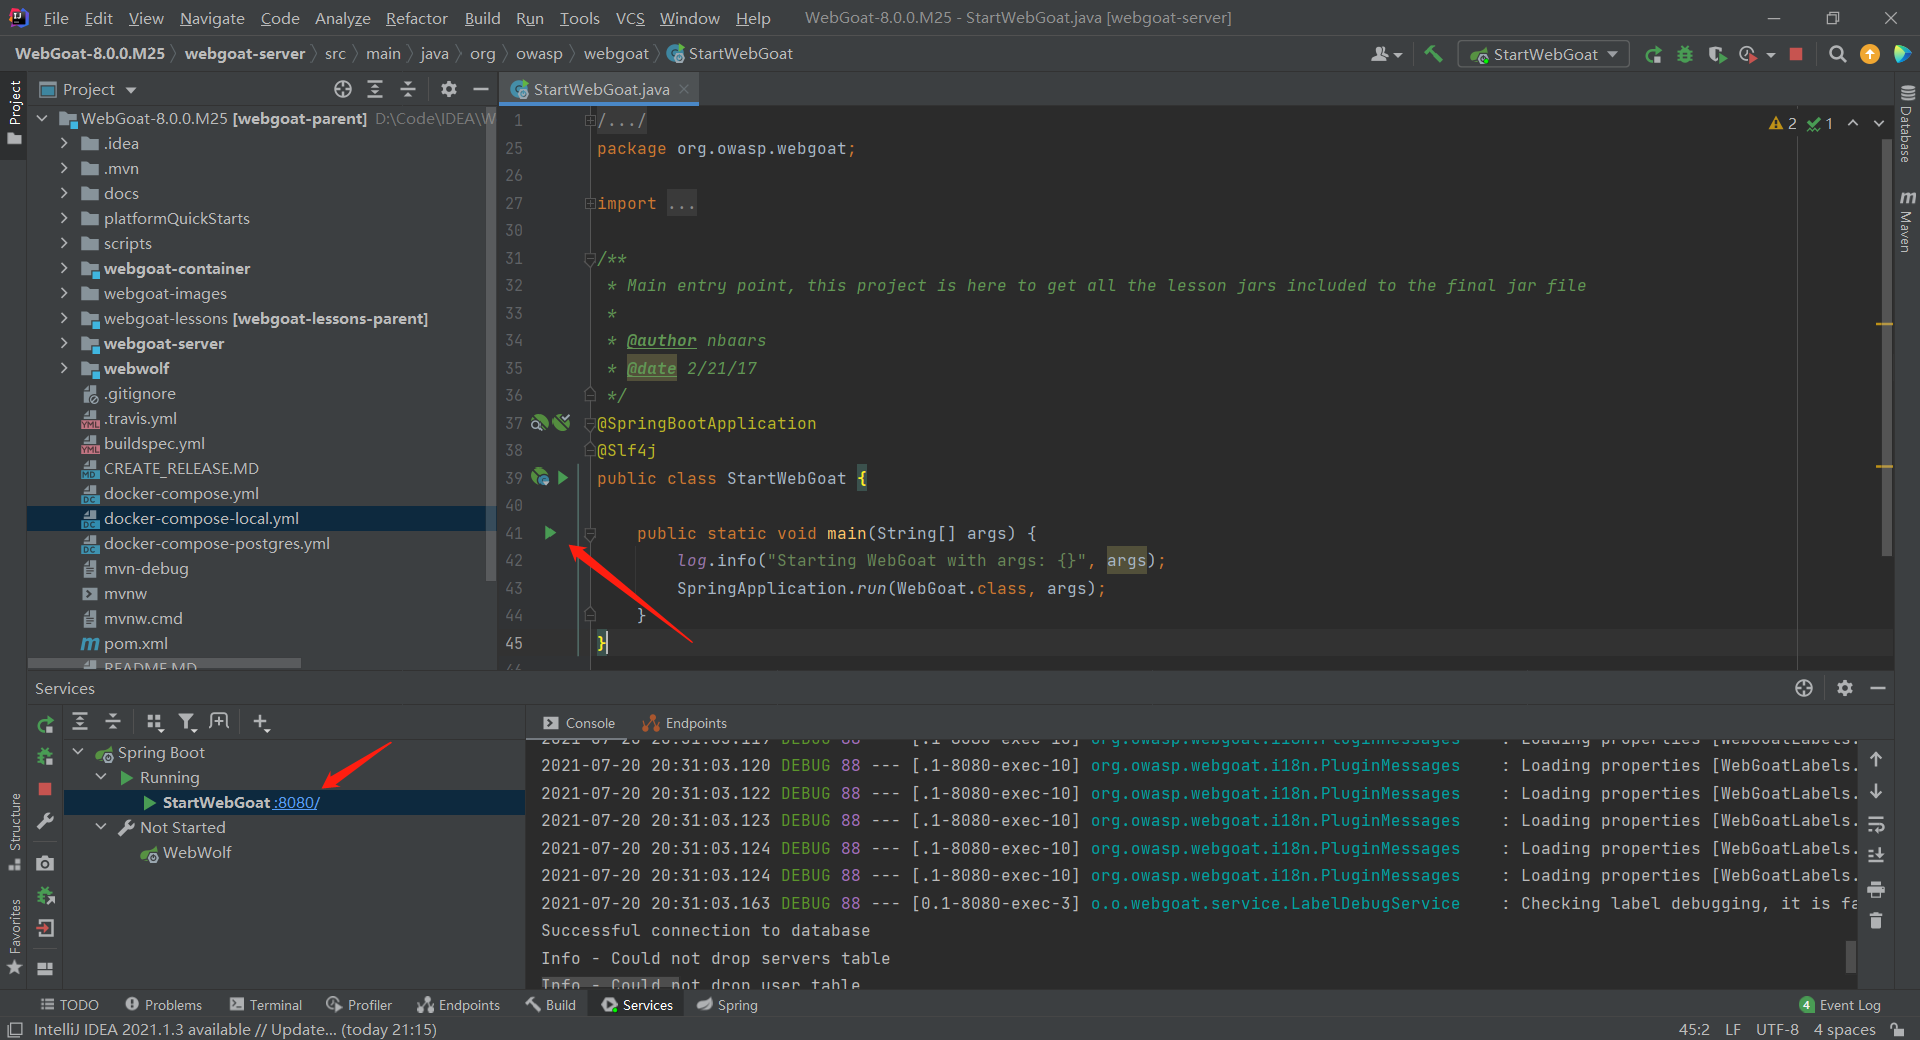Rerun StartWebGoat from the top toolbar

click(x=1654, y=54)
